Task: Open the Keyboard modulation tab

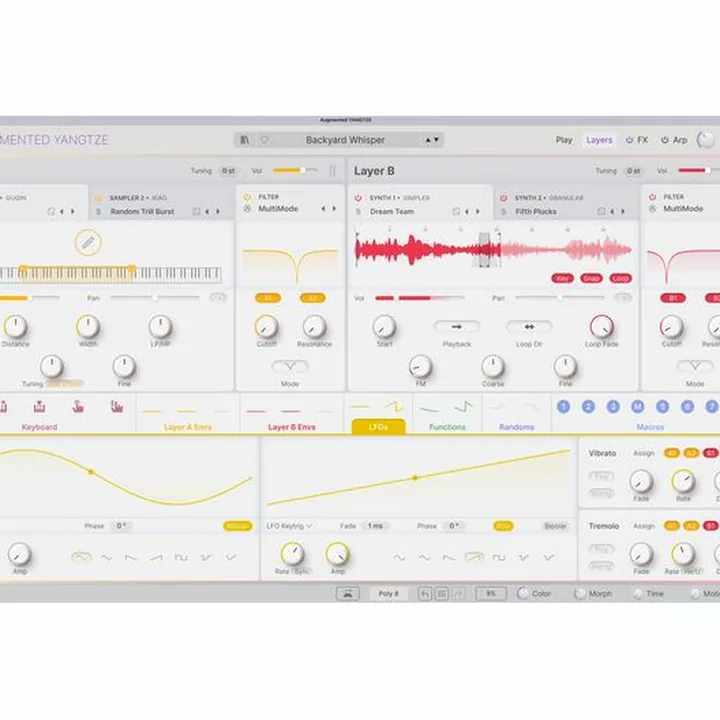Action: 39,427
